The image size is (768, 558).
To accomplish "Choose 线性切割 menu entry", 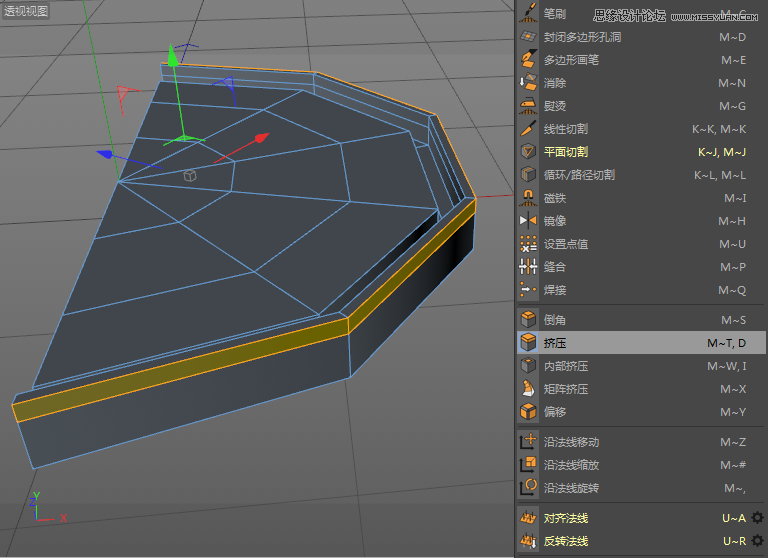I will click(642, 129).
